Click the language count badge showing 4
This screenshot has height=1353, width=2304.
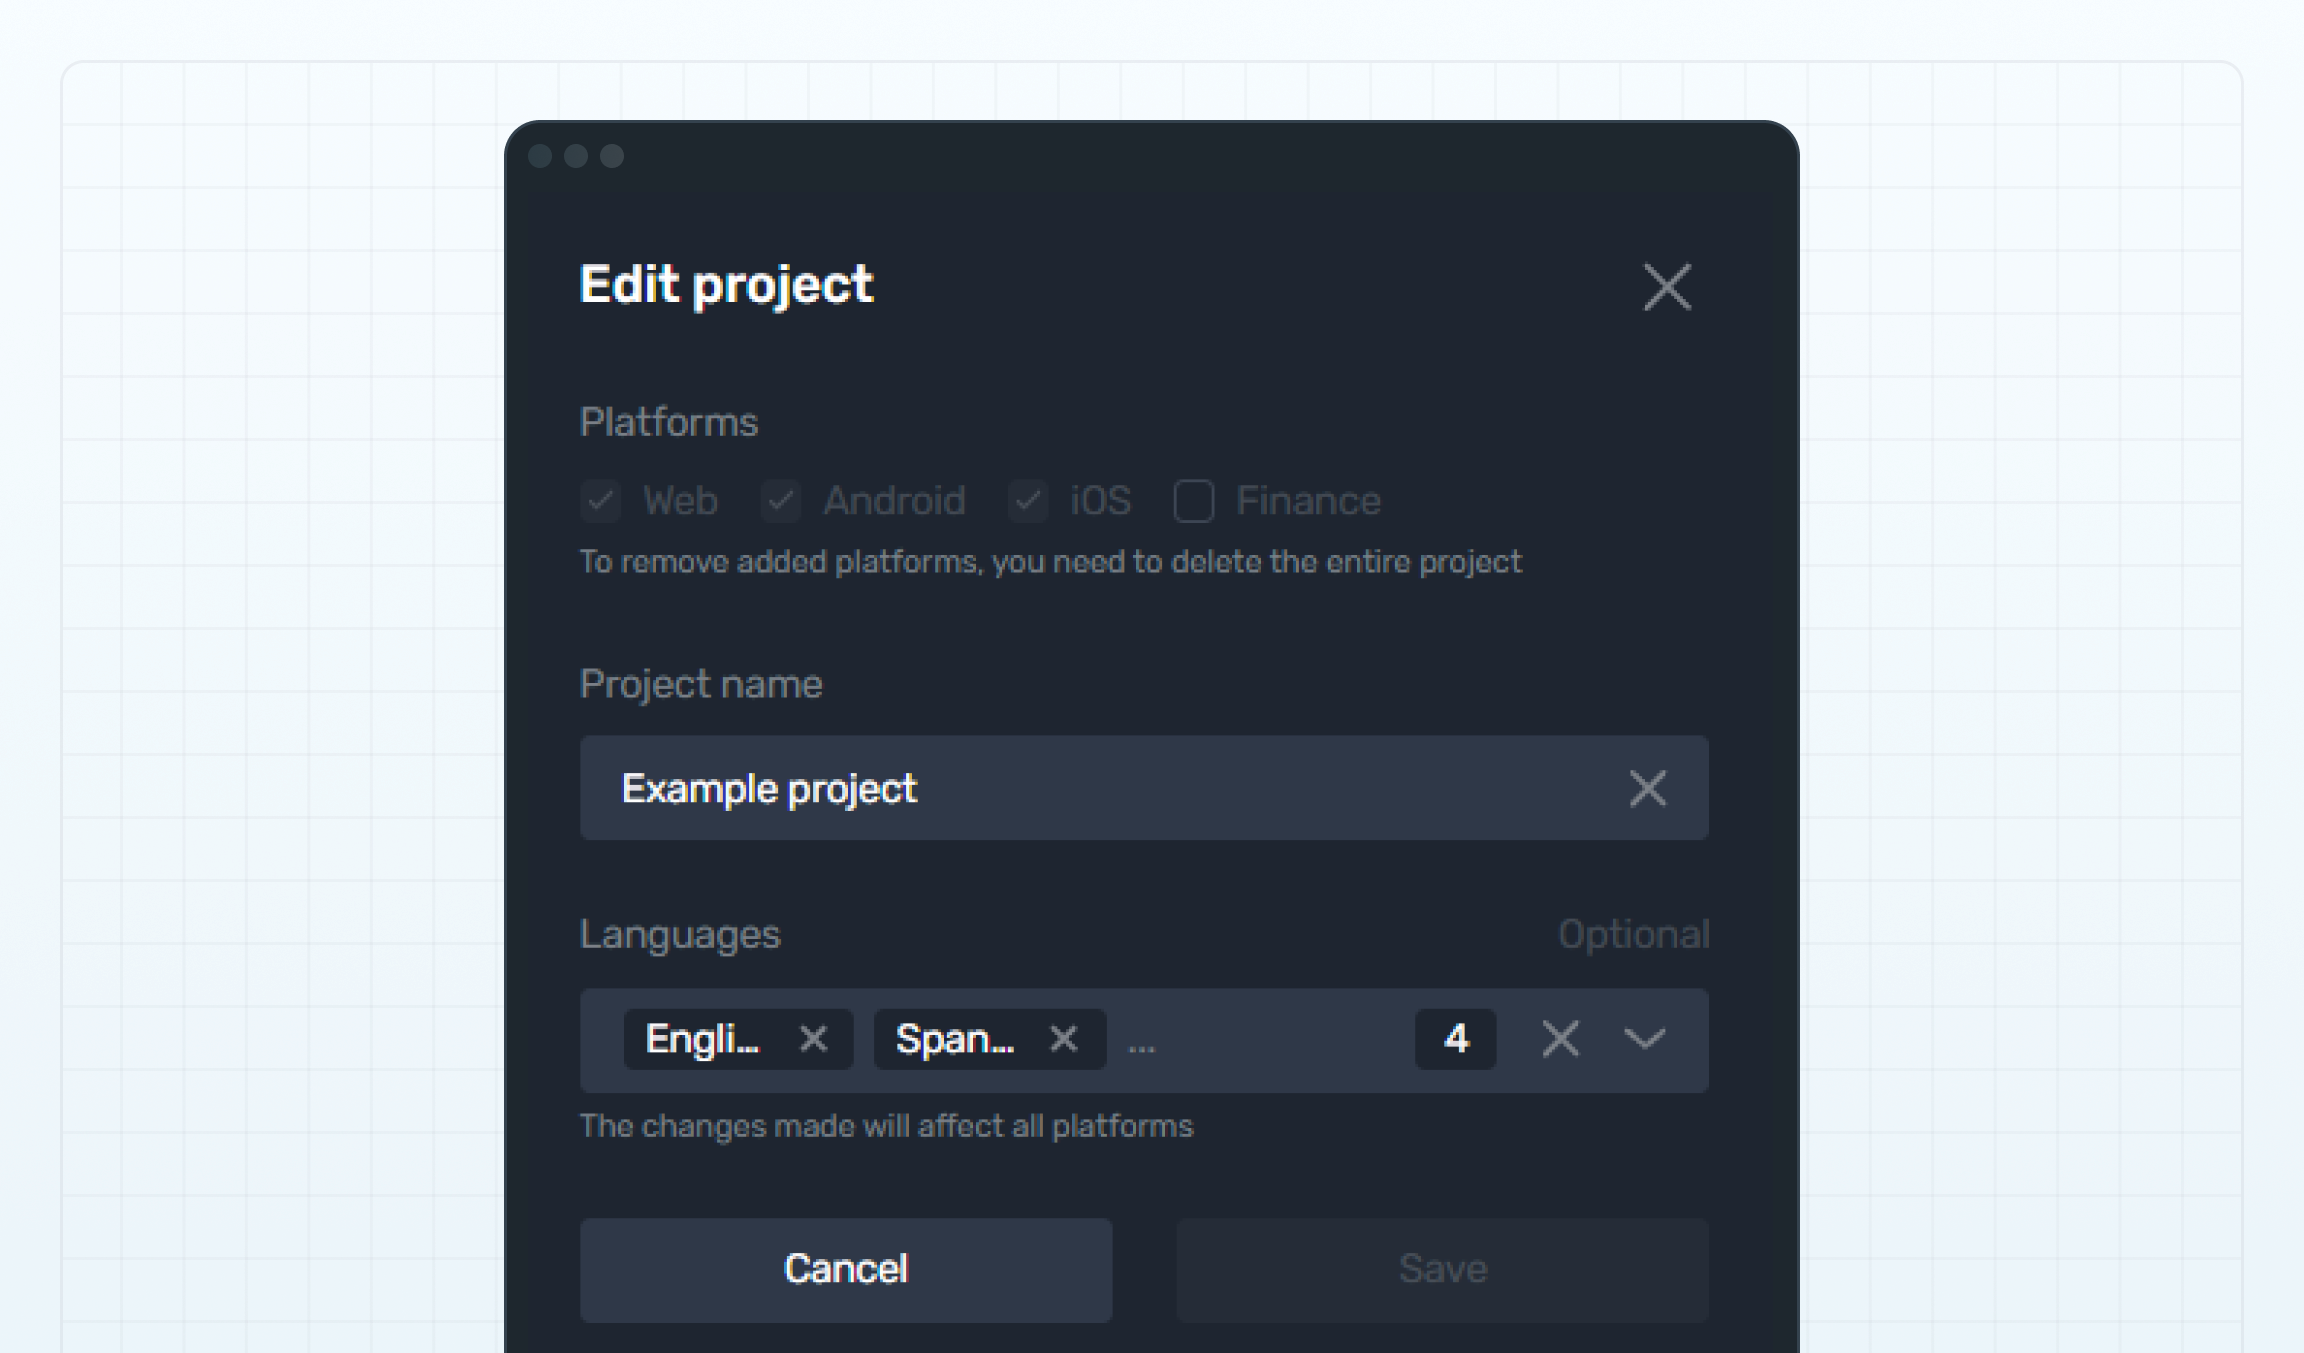[1456, 1040]
